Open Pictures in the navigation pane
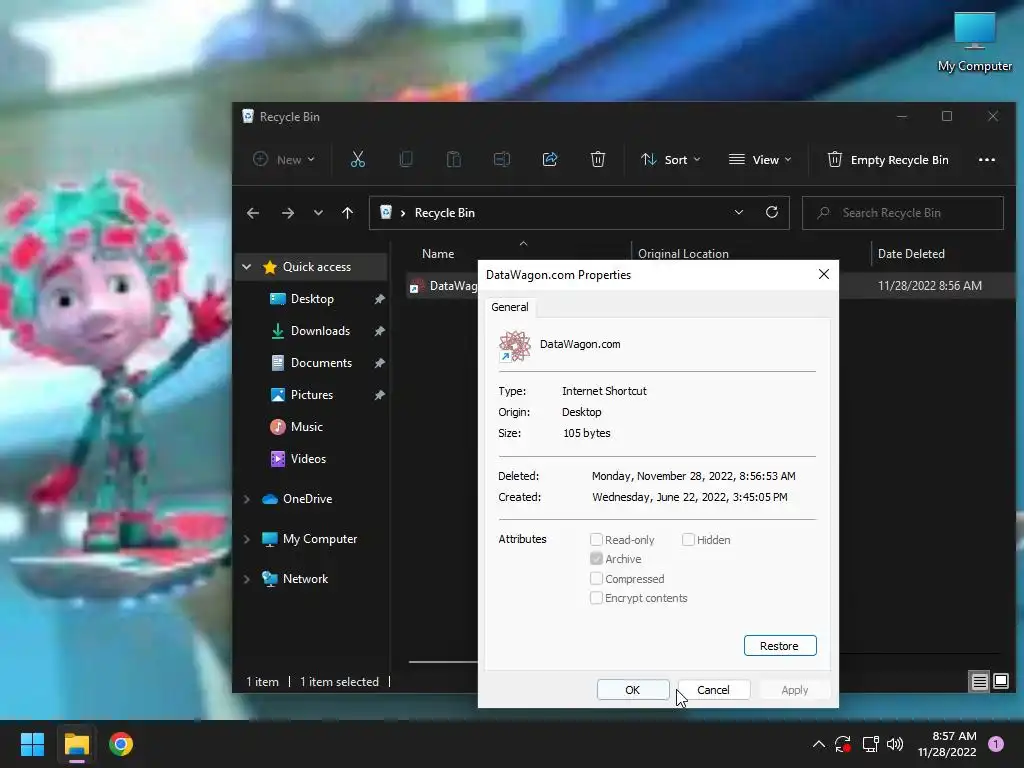 (x=312, y=395)
